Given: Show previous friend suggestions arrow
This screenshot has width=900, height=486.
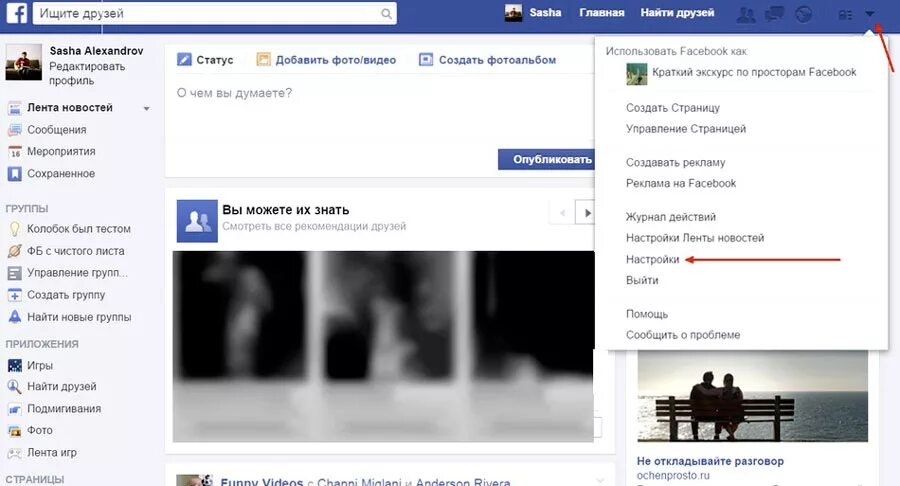Looking at the screenshot, I should coord(562,213).
